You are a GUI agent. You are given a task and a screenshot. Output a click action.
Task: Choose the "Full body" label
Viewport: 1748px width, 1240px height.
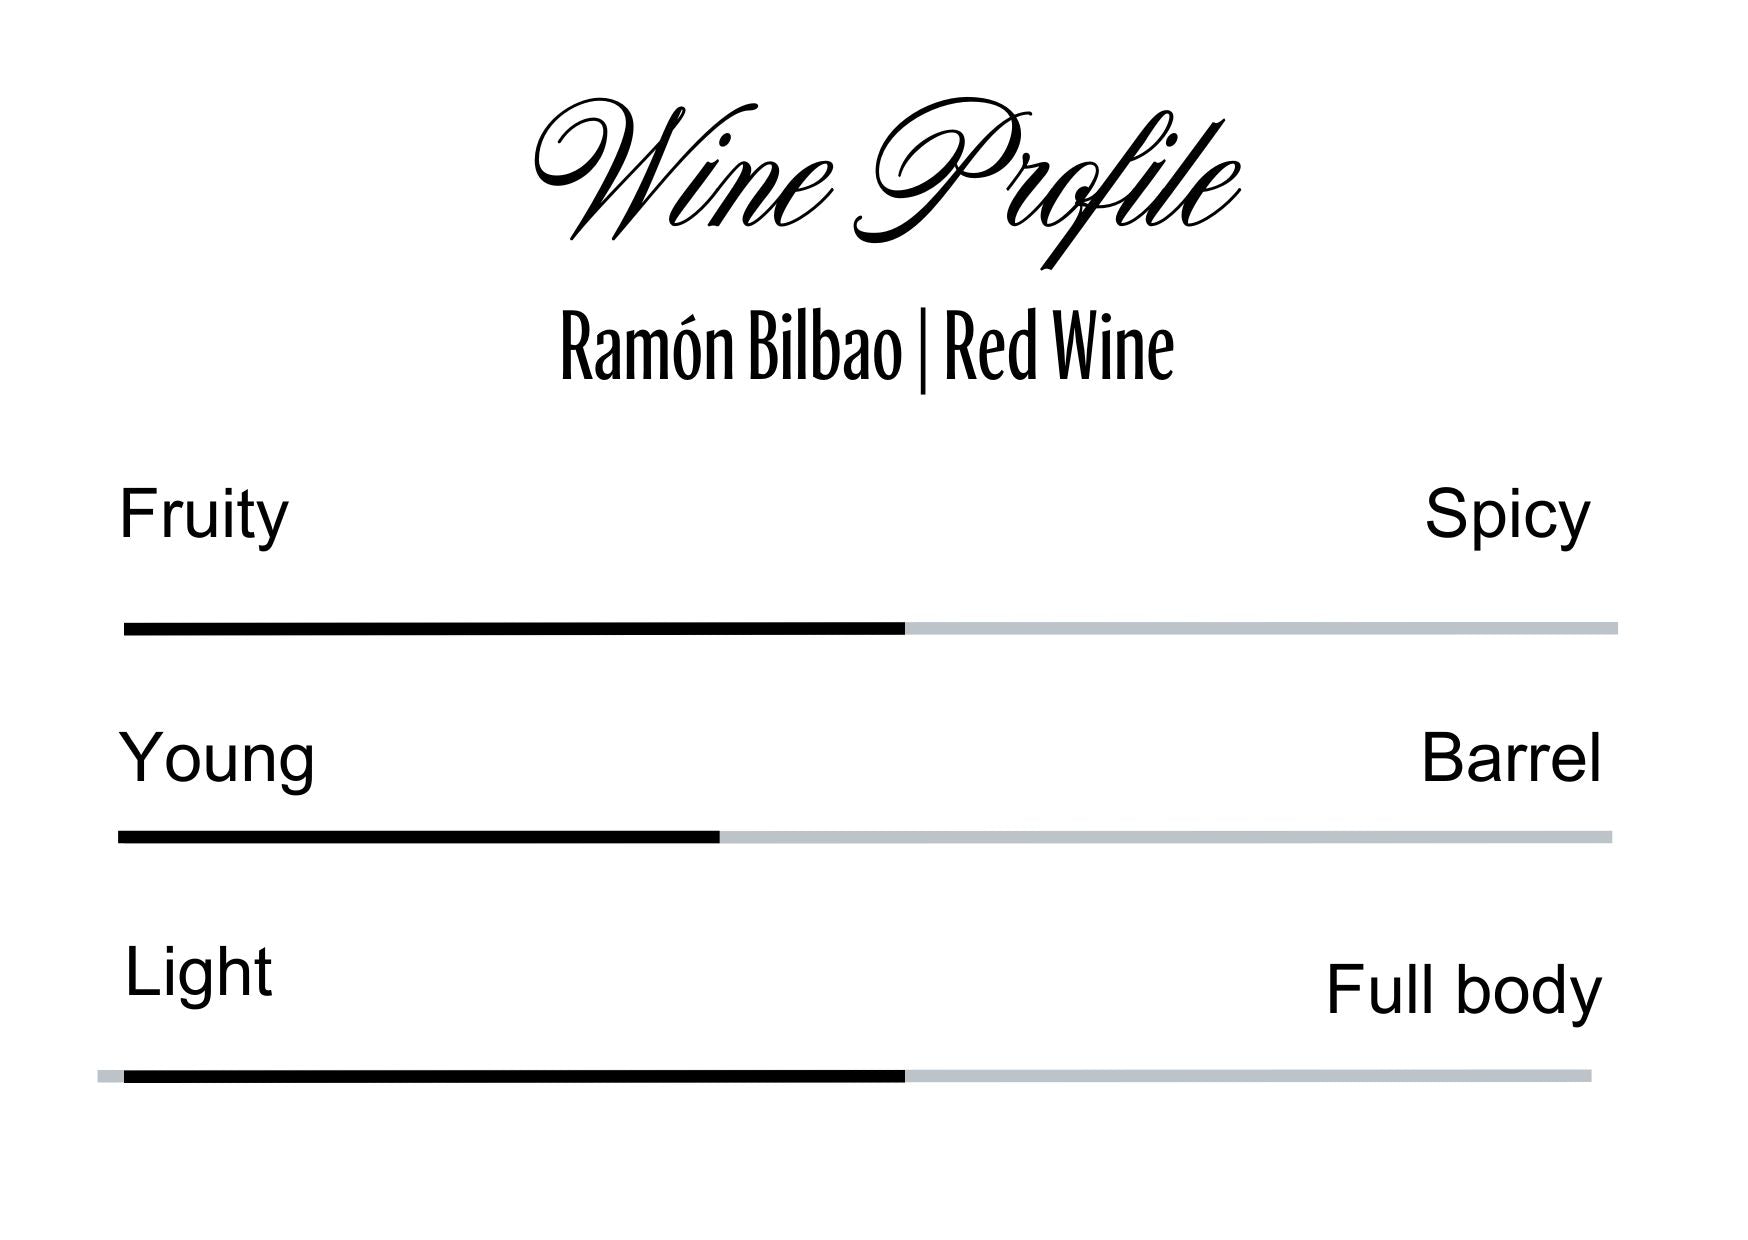click(1462, 990)
